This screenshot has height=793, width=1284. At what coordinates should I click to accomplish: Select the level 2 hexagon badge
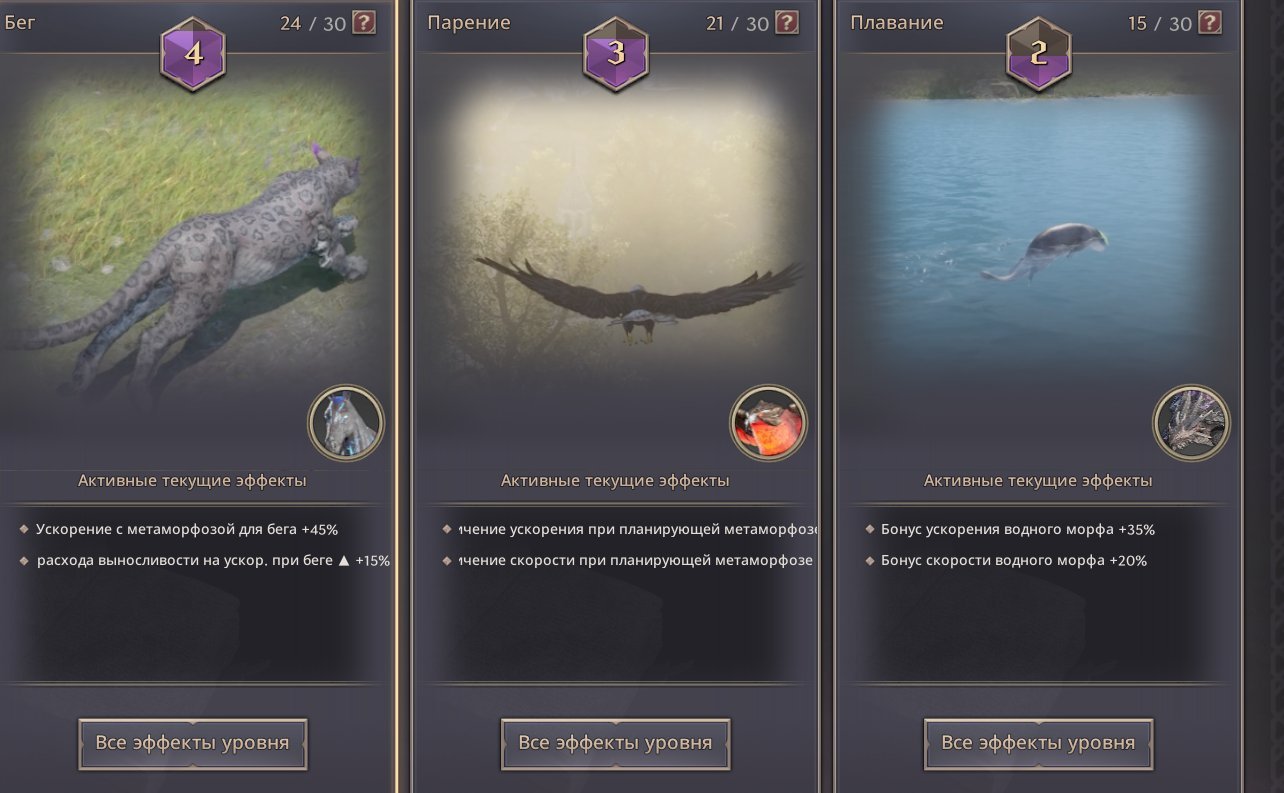(1039, 54)
